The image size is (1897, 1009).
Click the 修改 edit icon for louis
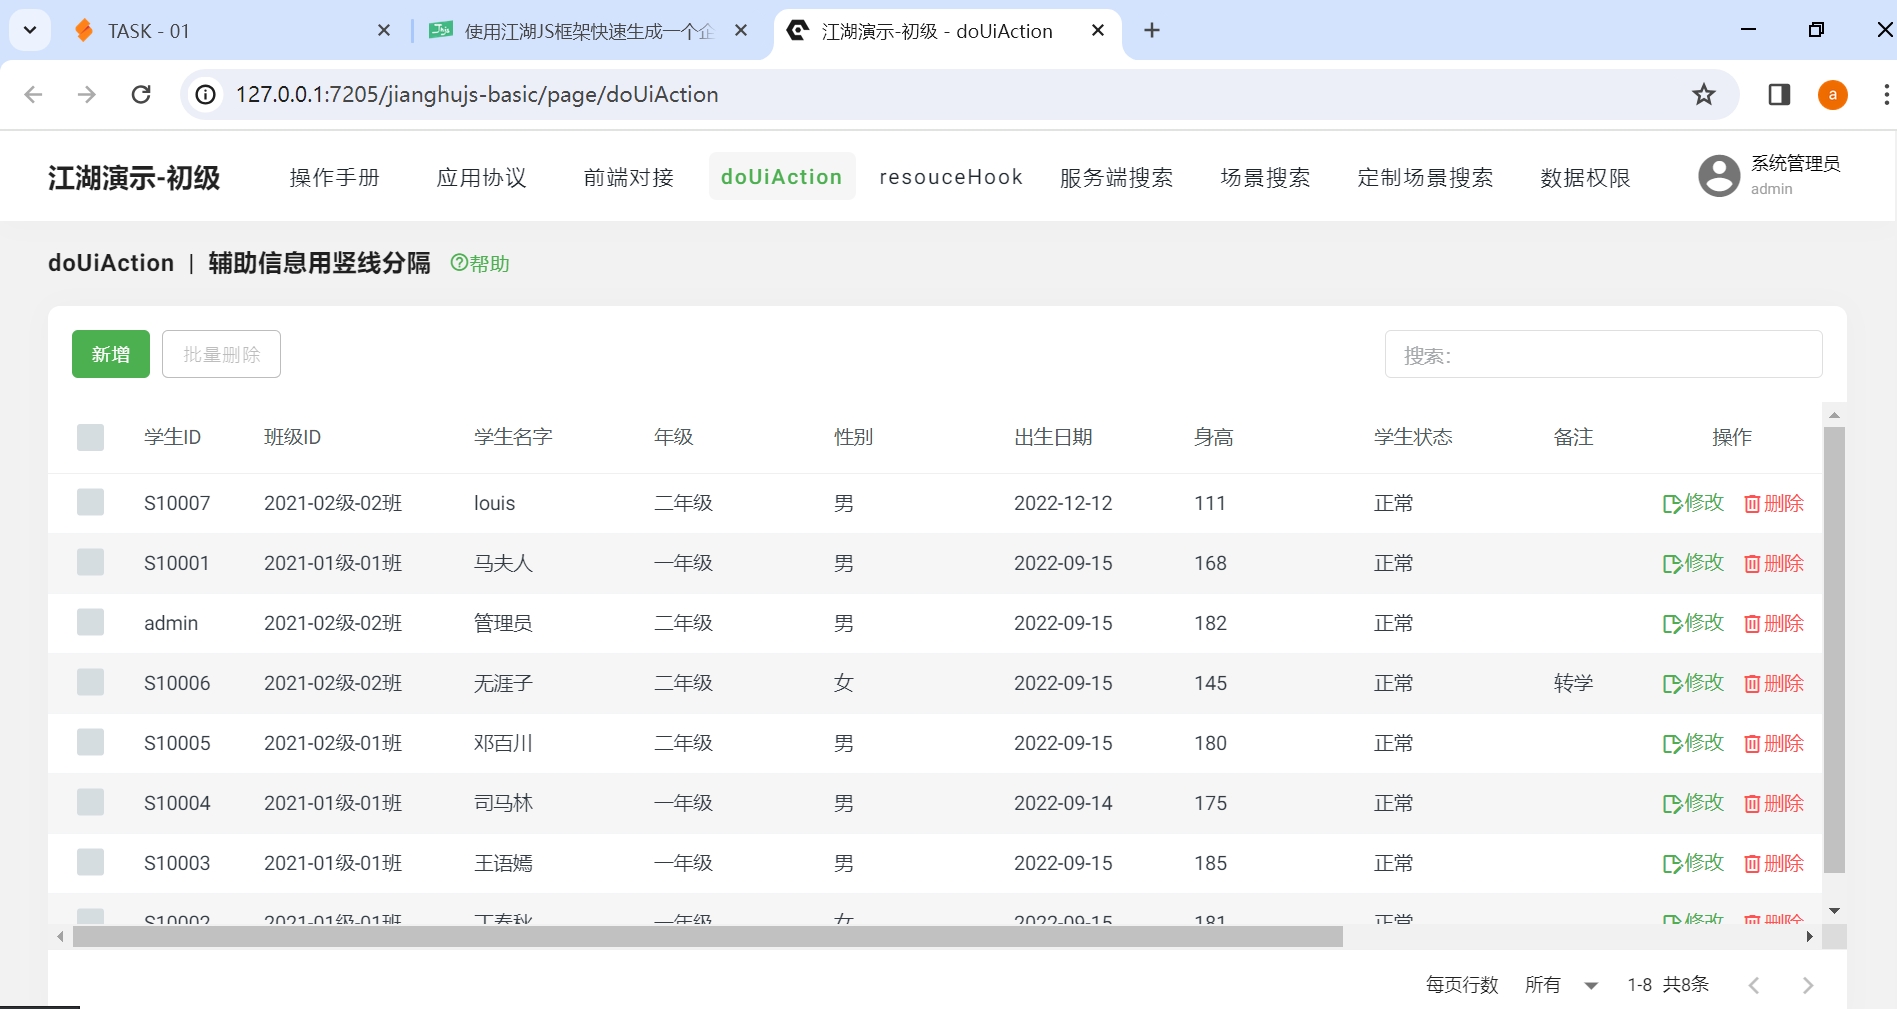click(1671, 503)
